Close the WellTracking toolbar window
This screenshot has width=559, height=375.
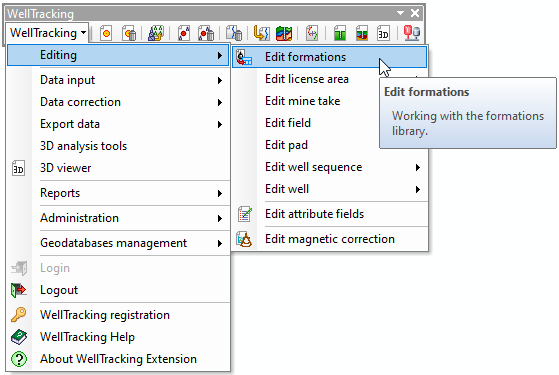click(415, 13)
